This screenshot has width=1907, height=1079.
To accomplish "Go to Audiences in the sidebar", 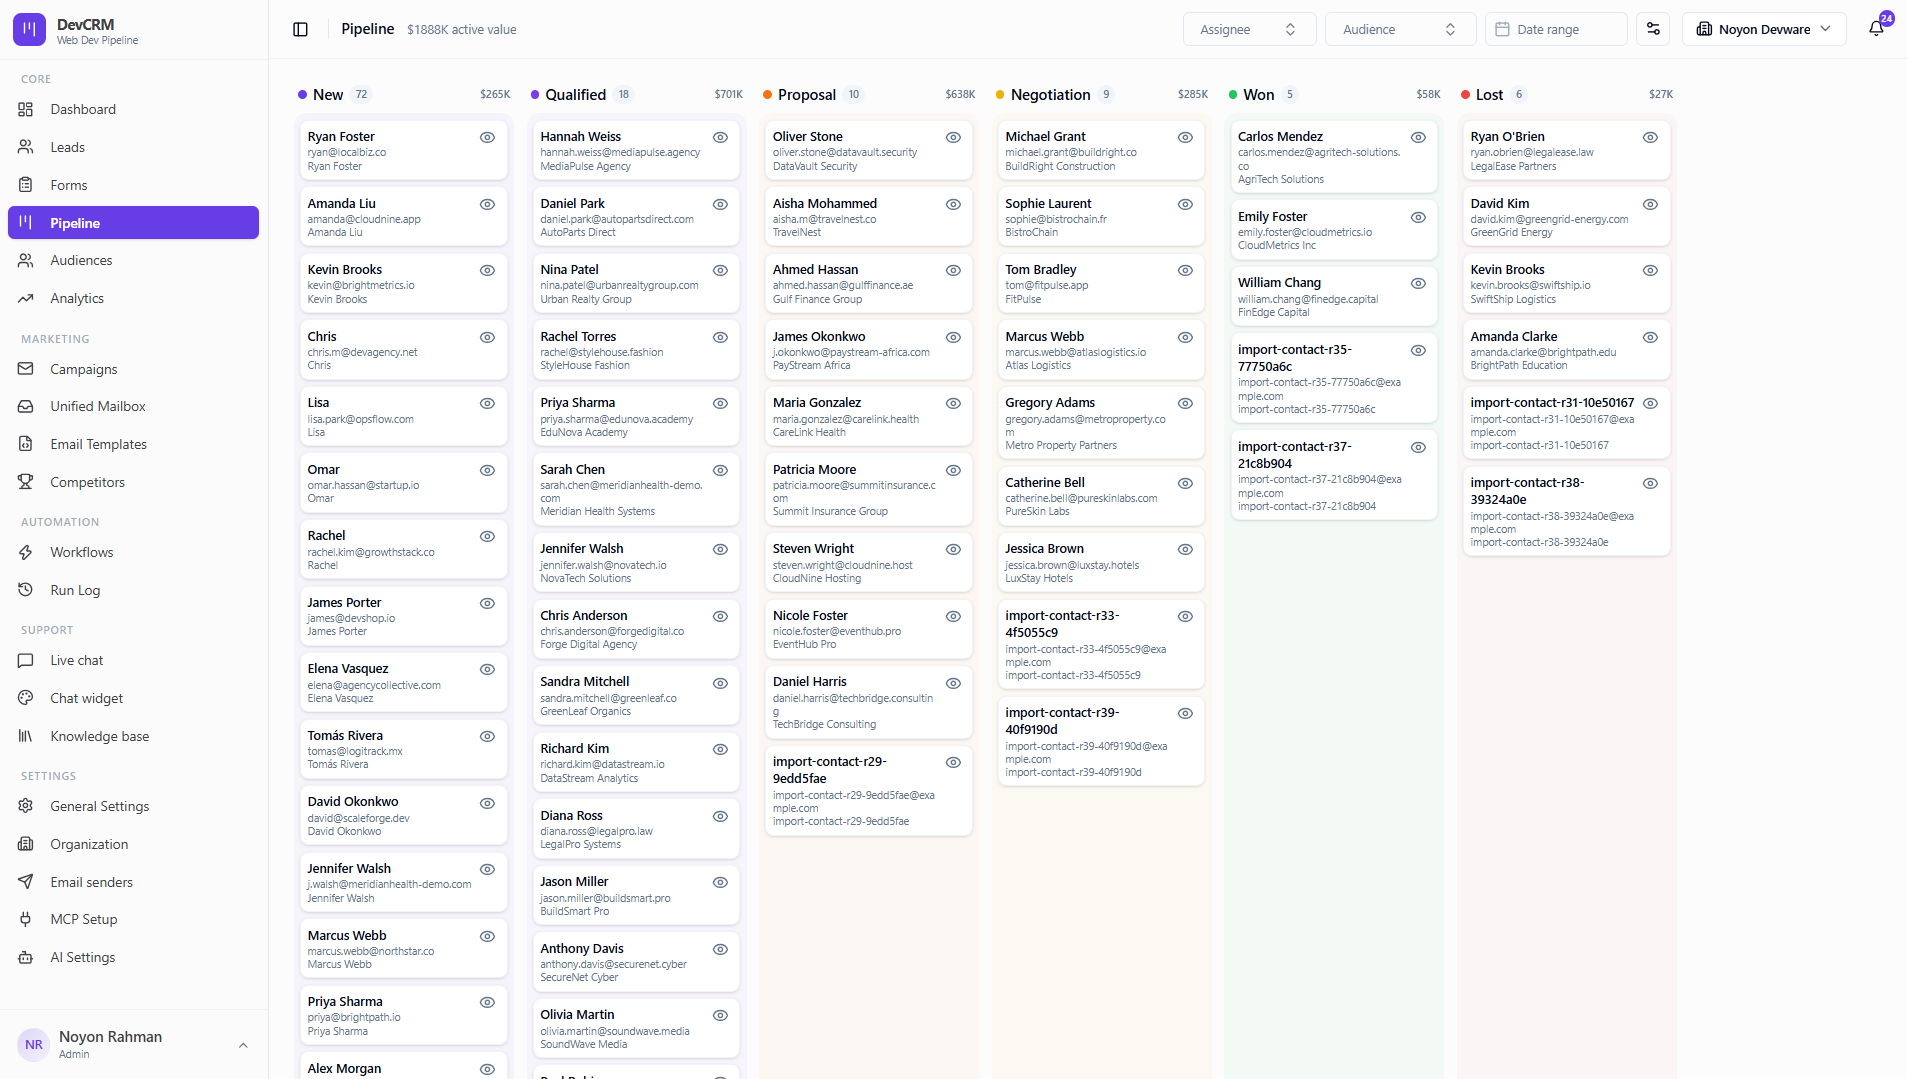I will [x=133, y=260].
